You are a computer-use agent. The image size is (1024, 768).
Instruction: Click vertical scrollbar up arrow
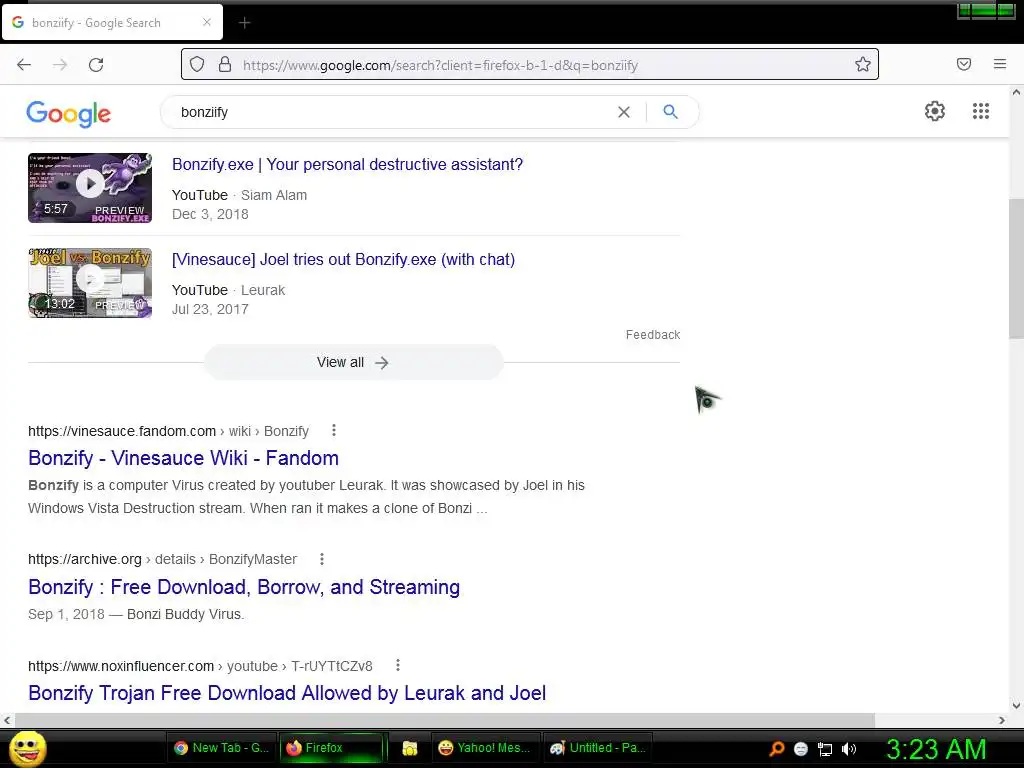[1016, 93]
